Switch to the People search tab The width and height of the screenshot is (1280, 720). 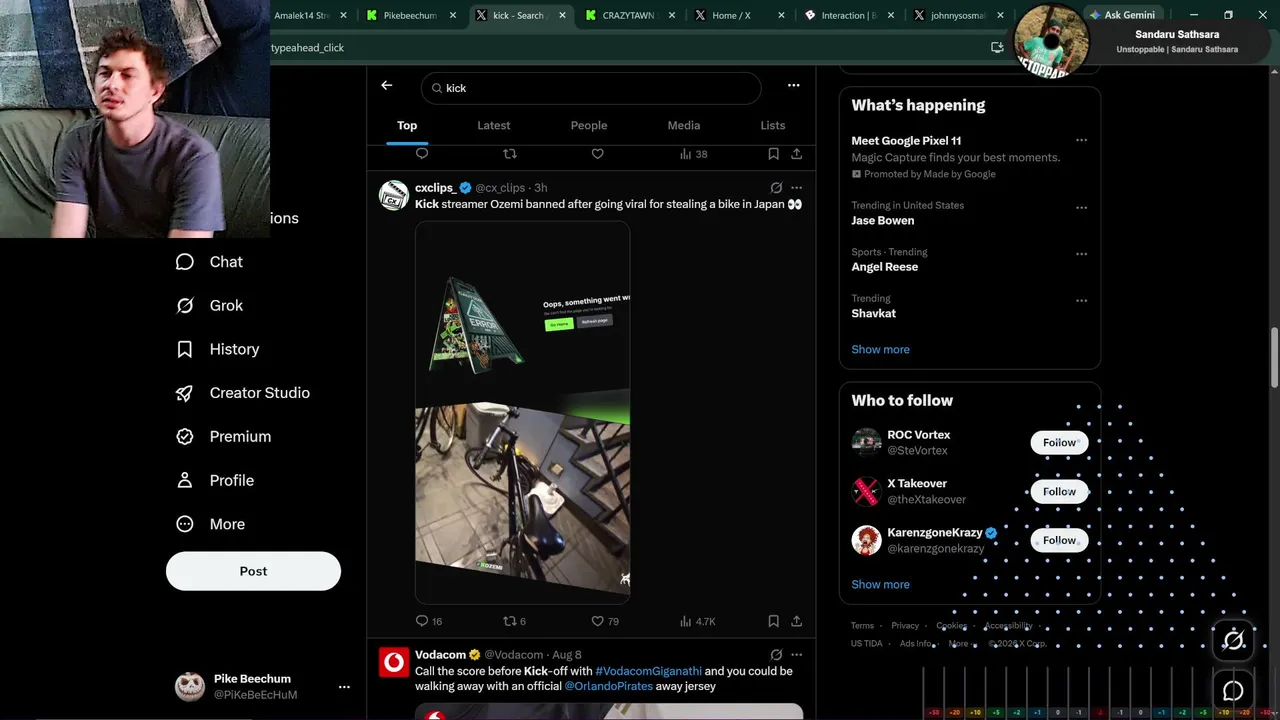tap(589, 126)
